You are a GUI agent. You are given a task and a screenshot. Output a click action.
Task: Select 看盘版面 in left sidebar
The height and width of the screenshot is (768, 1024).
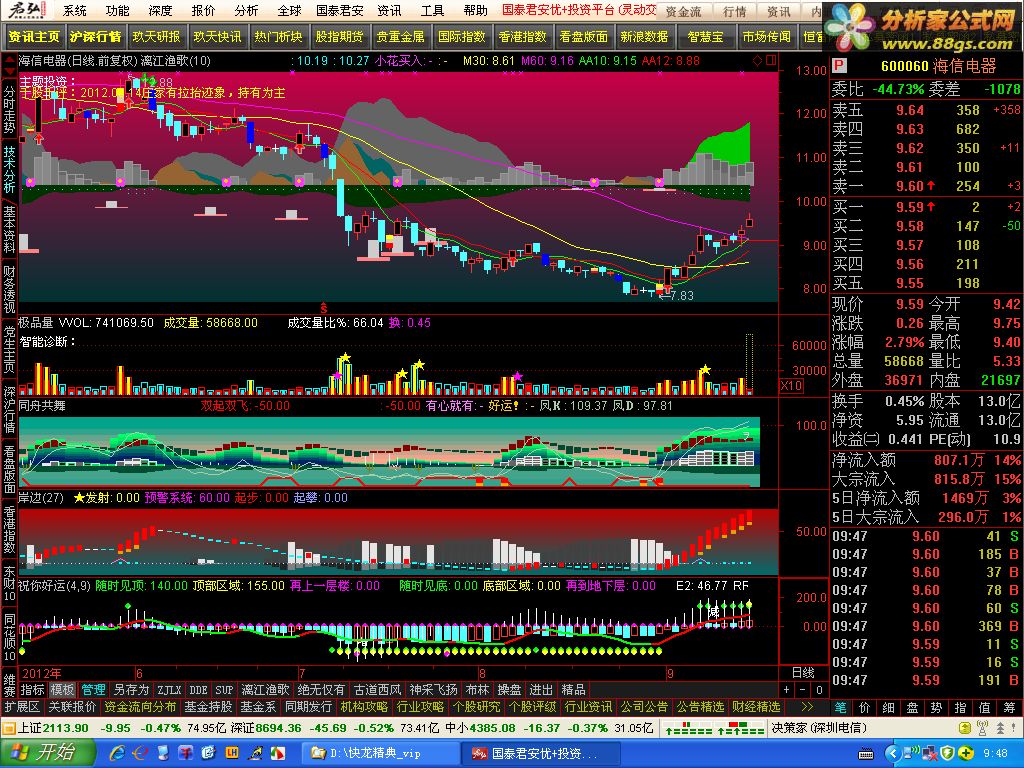(x=9, y=470)
